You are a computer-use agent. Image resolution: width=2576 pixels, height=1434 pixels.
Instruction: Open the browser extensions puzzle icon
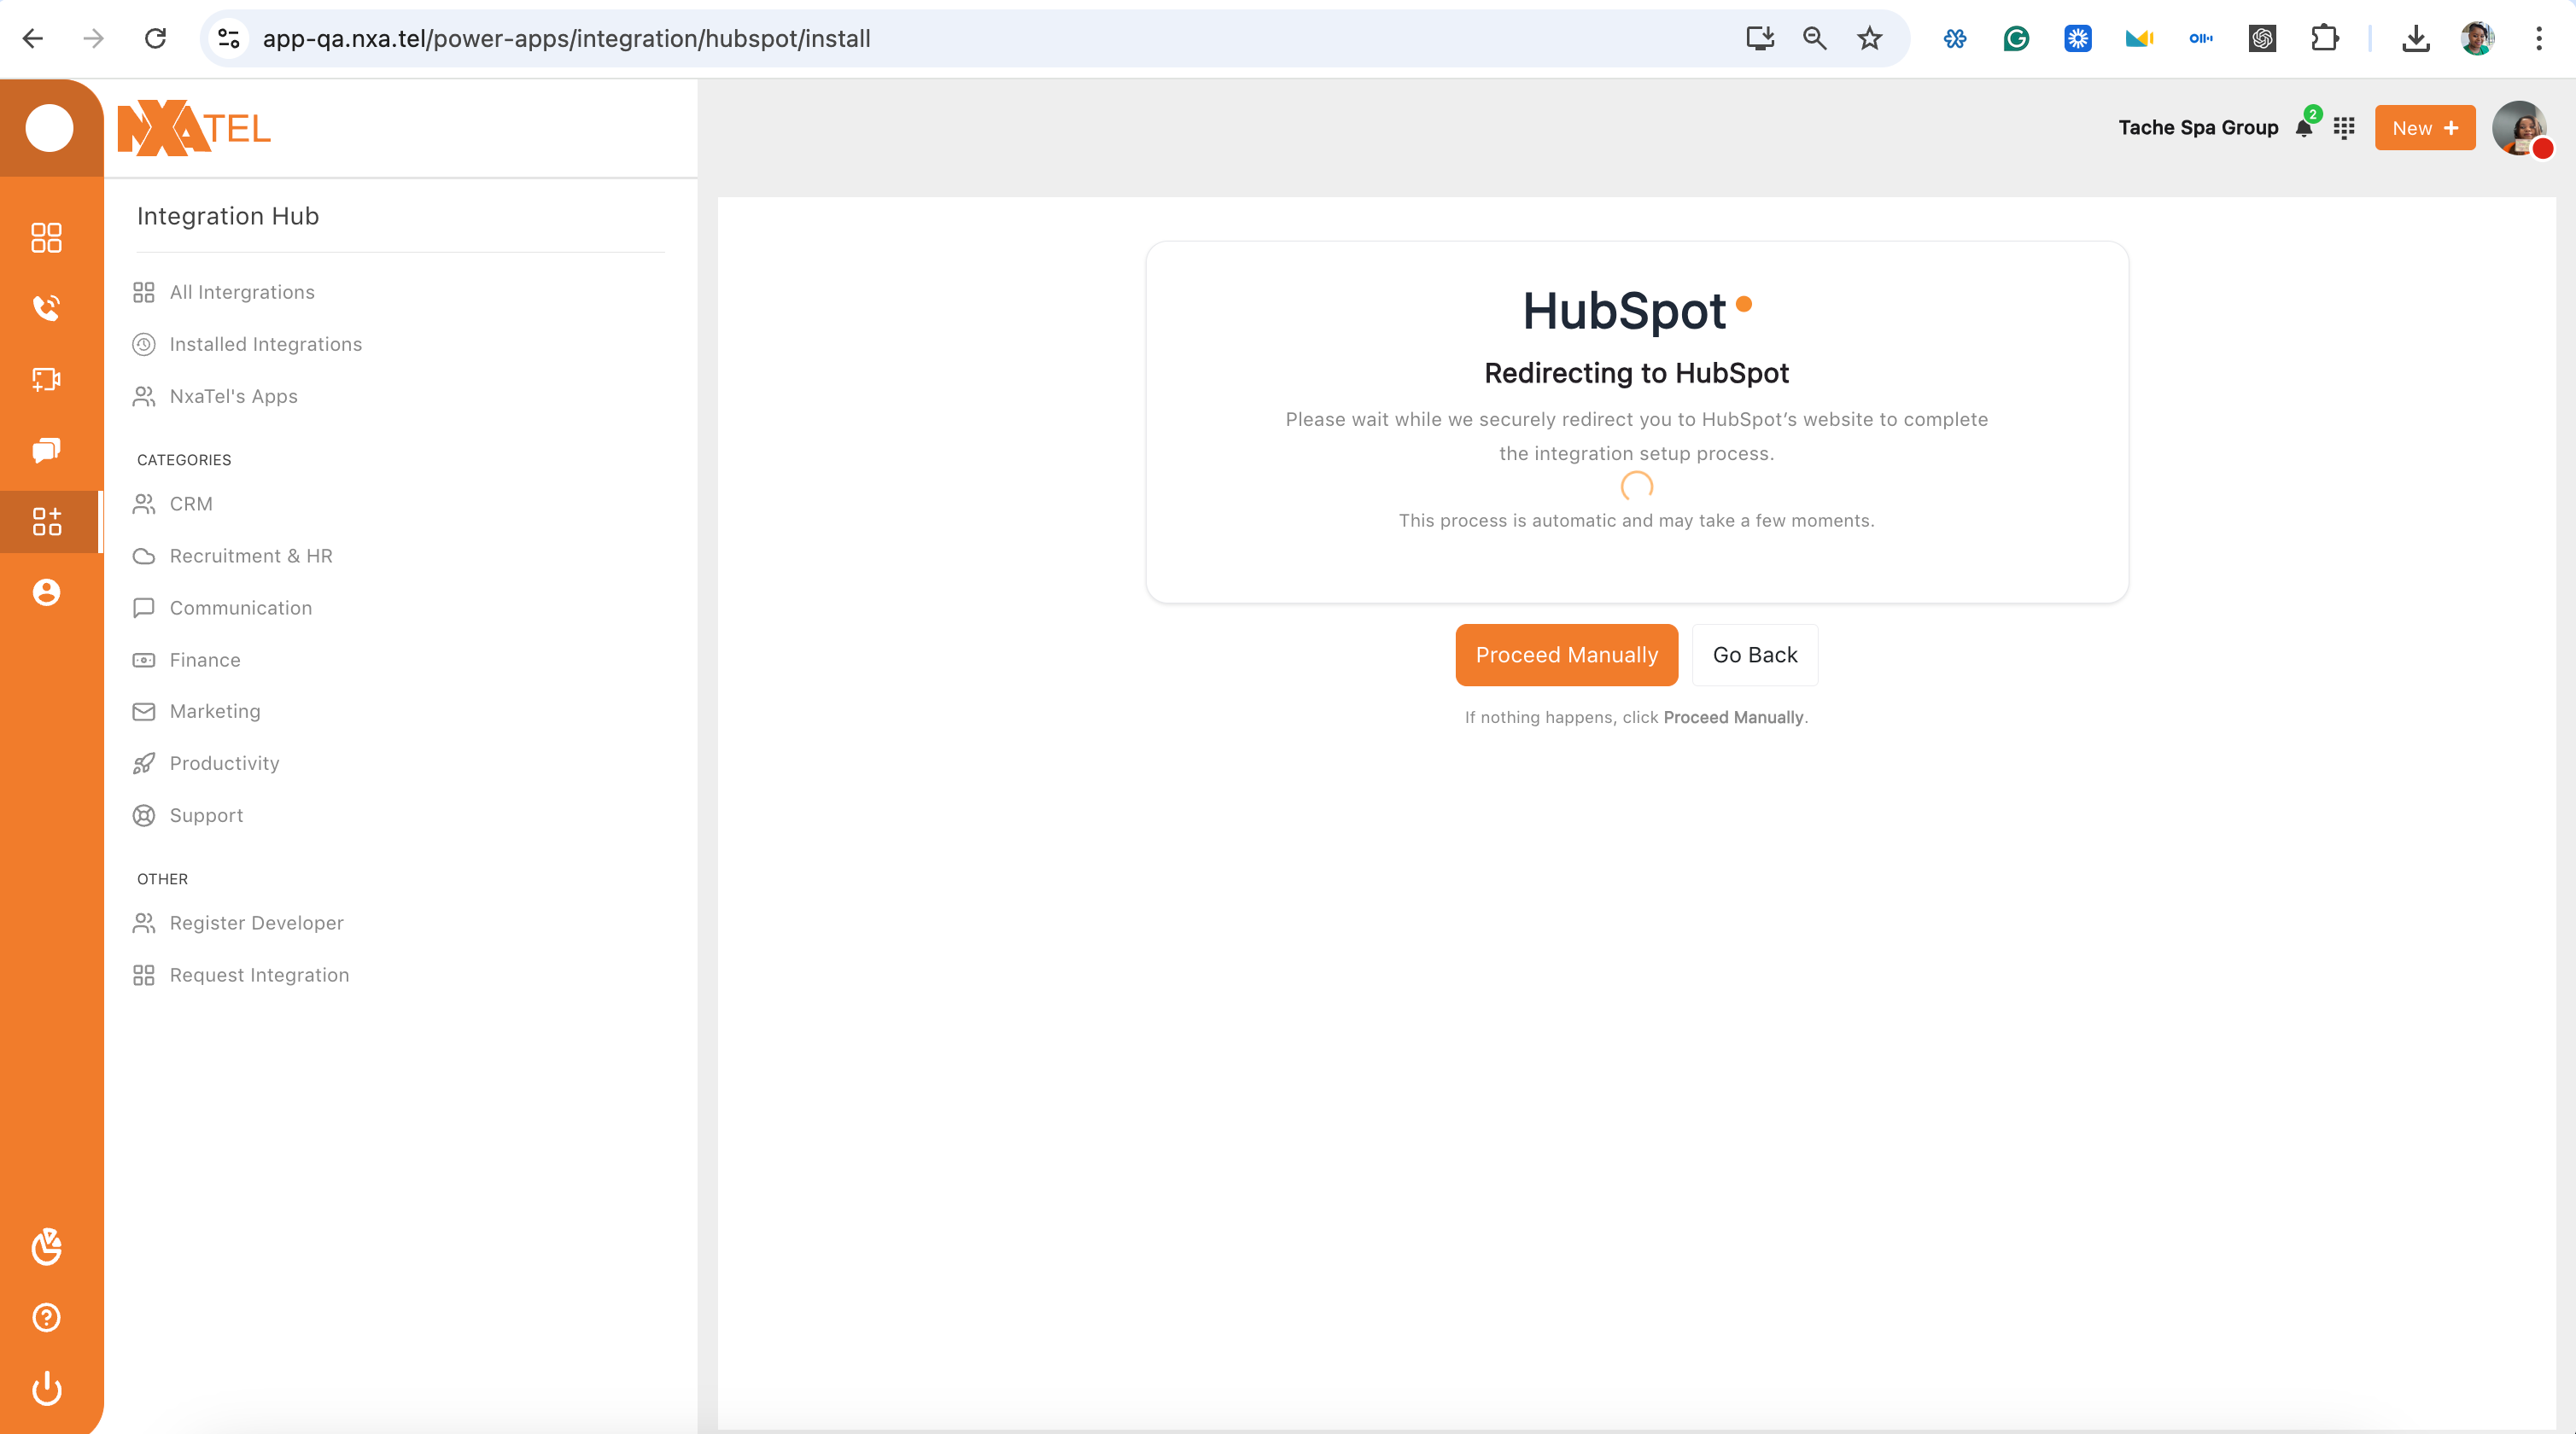[2325, 38]
